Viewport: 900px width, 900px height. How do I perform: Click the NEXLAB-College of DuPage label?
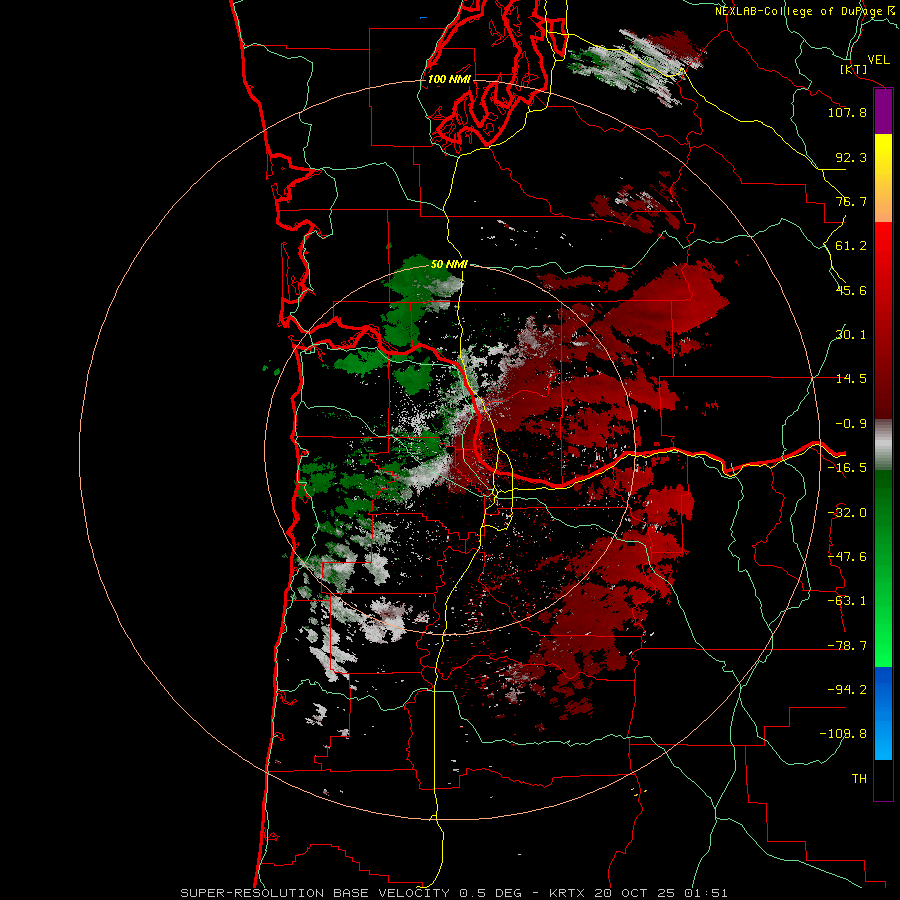click(x=804, y=11)
